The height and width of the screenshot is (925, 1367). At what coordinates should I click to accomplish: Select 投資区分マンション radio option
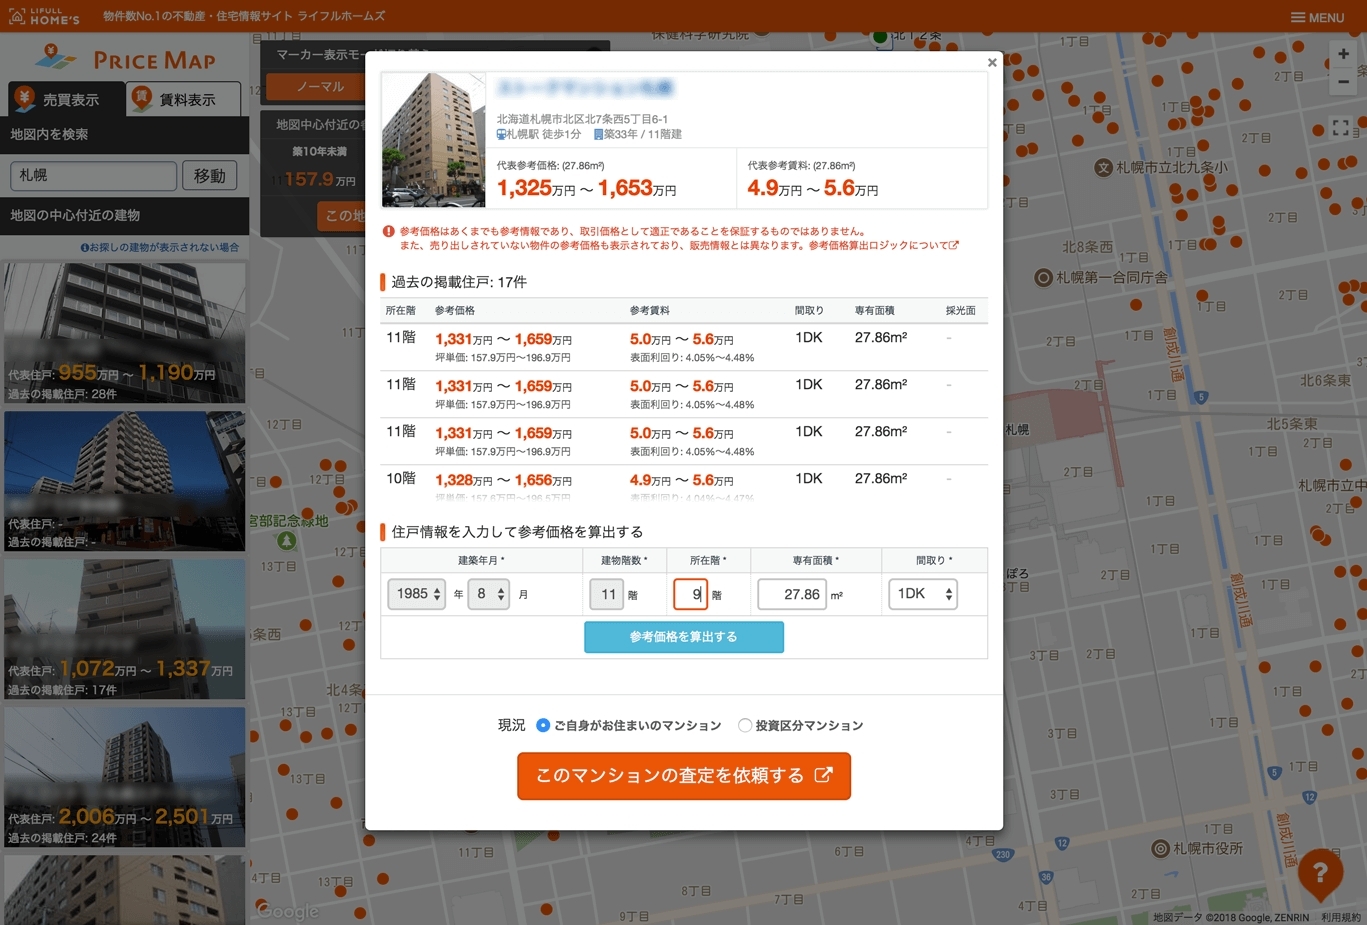745,725
